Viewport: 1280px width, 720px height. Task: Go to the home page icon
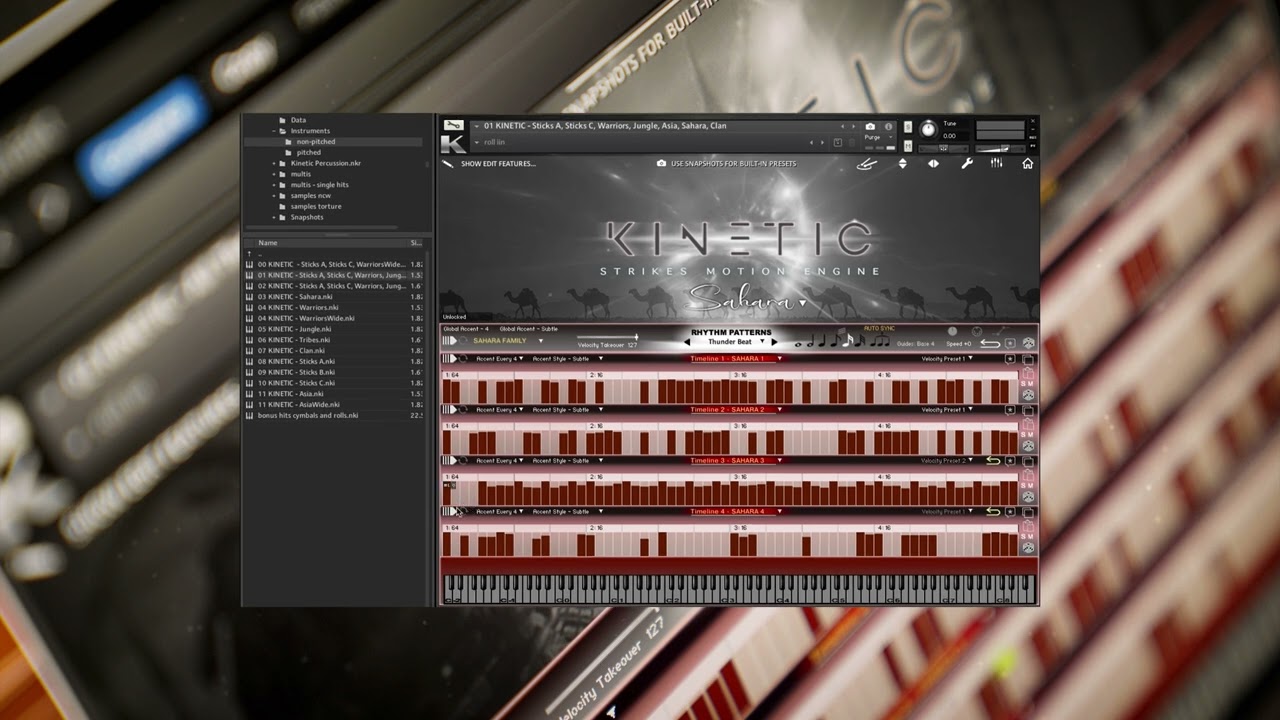(1027, 164)
